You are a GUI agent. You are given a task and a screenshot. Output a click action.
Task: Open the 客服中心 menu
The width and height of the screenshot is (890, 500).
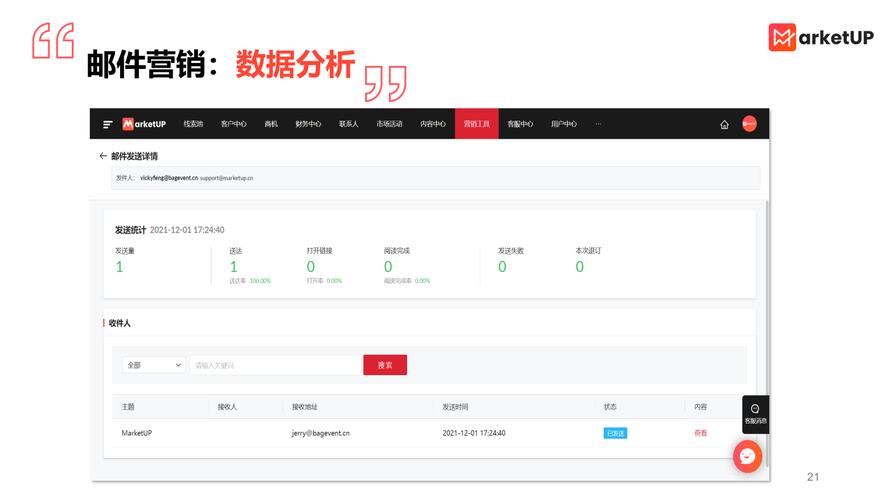520,124
